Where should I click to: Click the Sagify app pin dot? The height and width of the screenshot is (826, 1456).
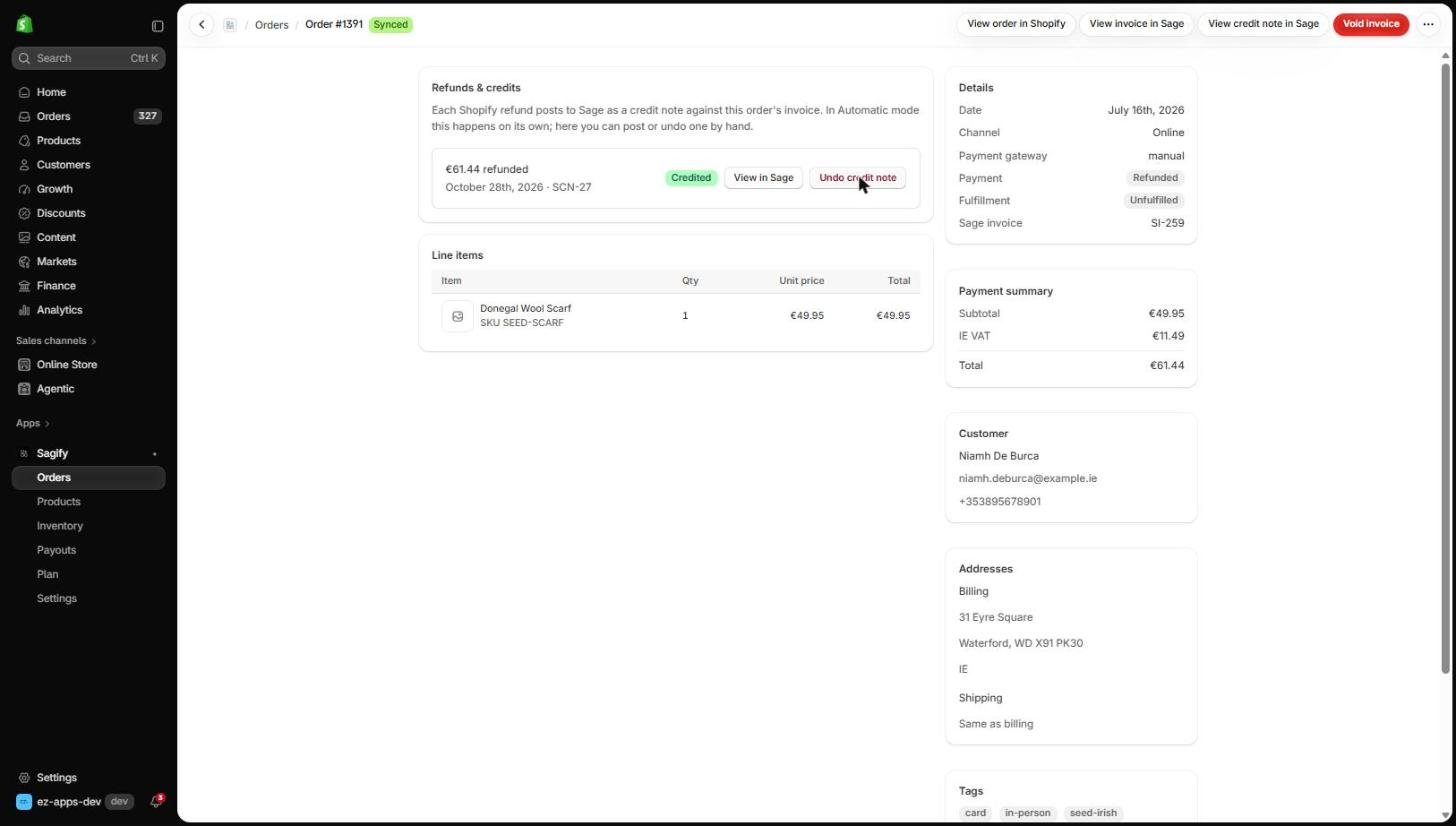(154, 454)
